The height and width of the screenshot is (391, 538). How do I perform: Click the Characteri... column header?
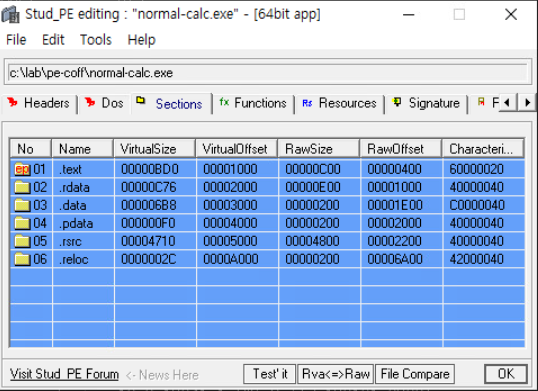[483, 149]
